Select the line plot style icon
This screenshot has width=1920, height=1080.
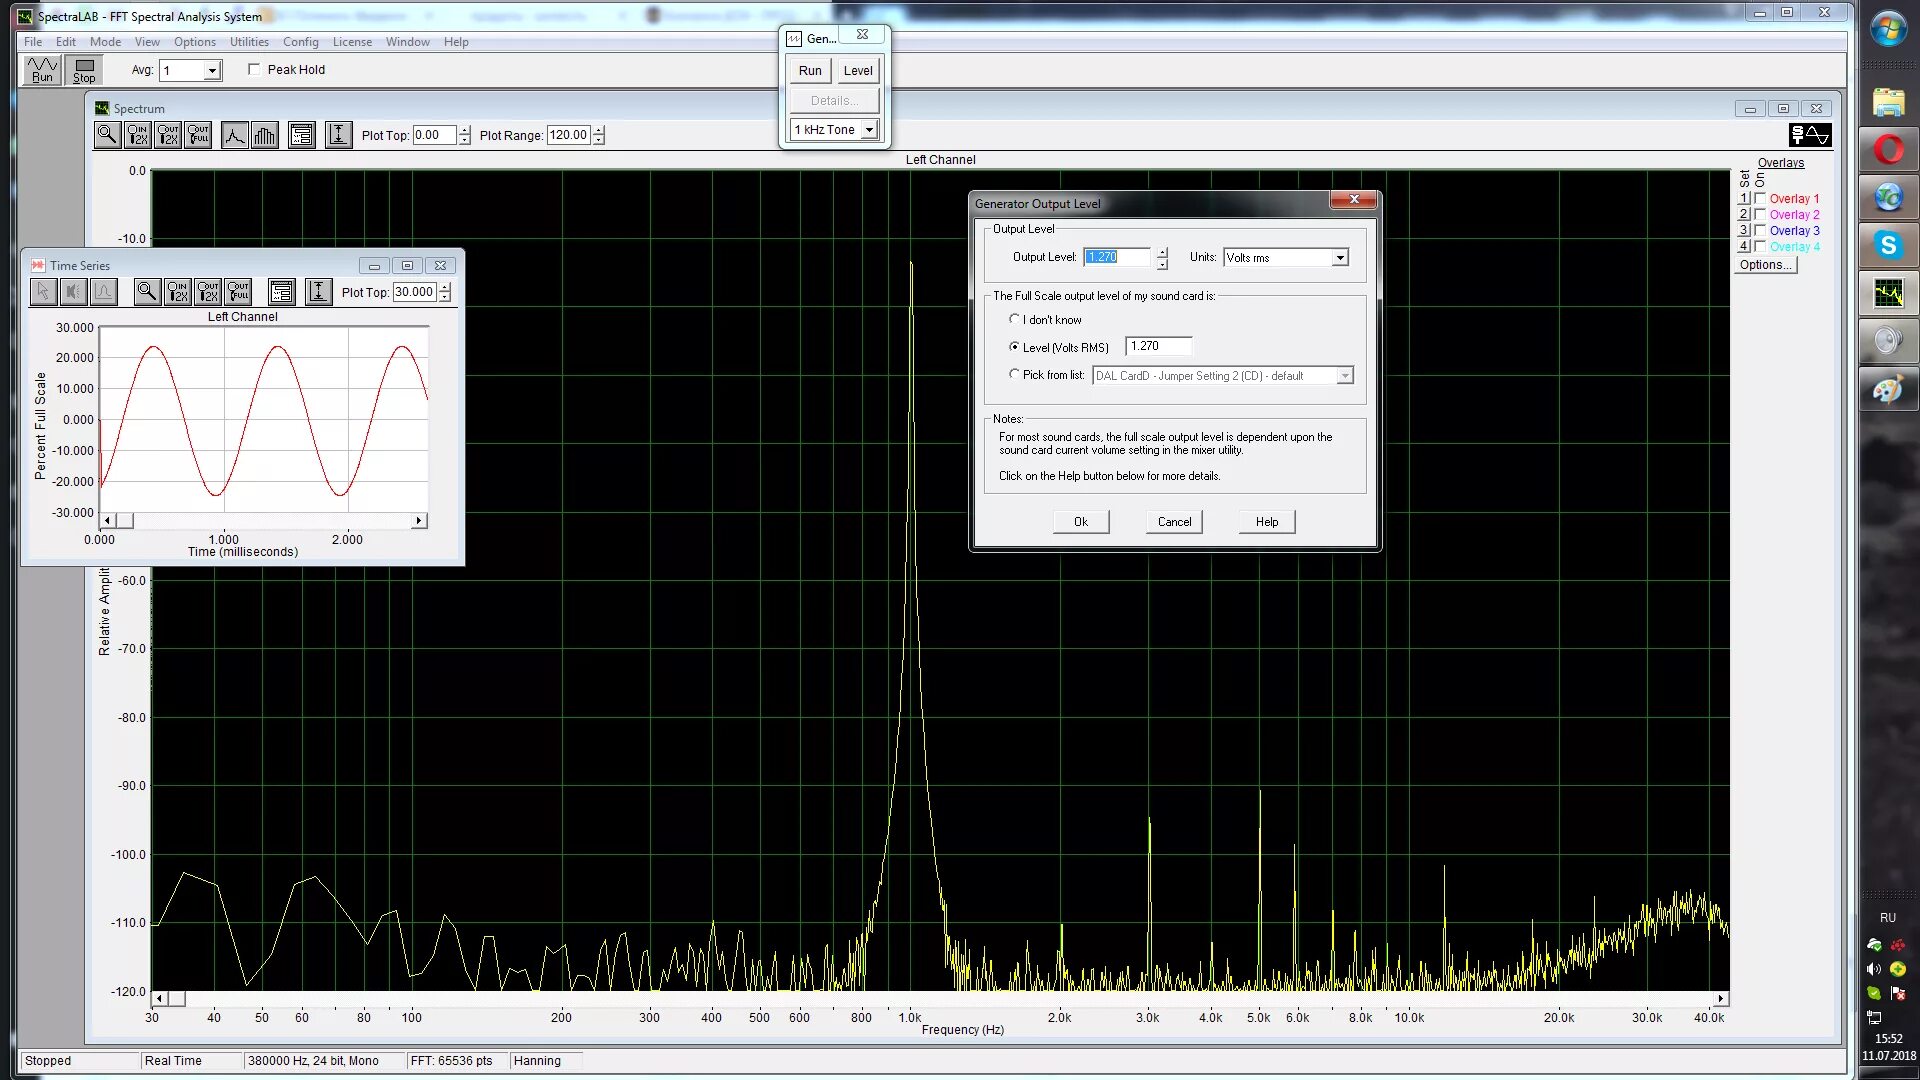234,135
